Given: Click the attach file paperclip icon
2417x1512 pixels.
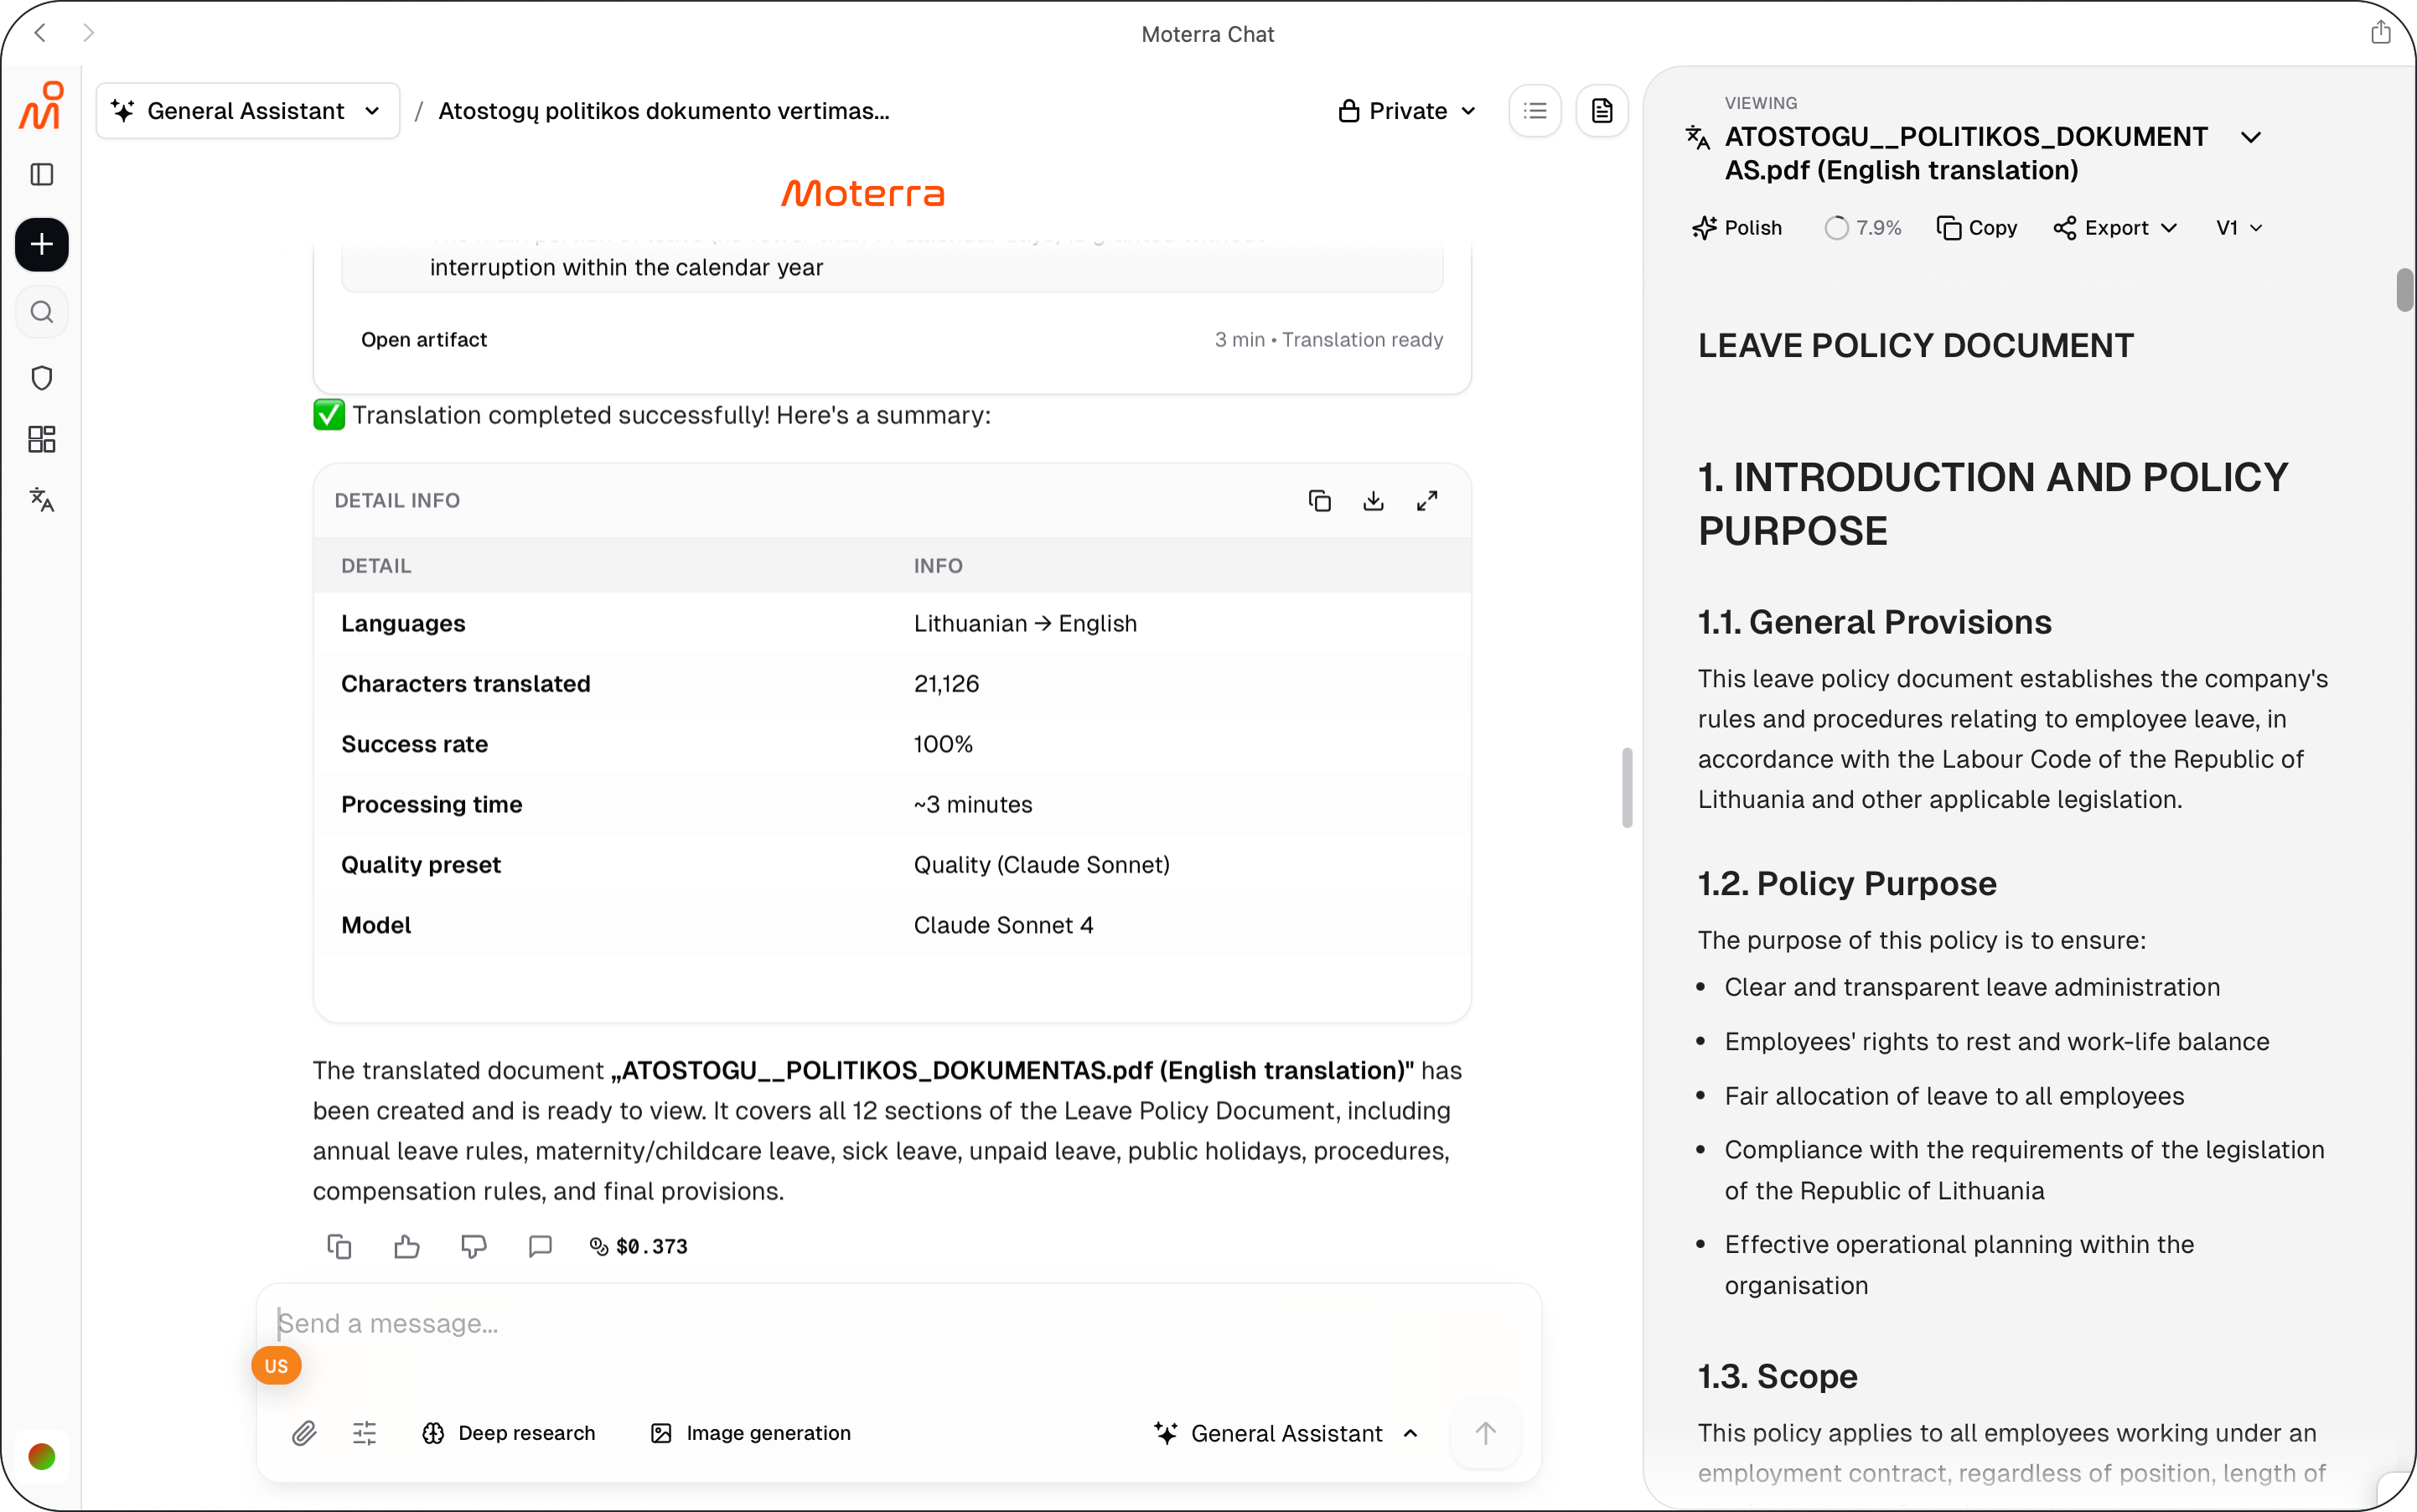Looking at the screenshot, I should 304,1433.
